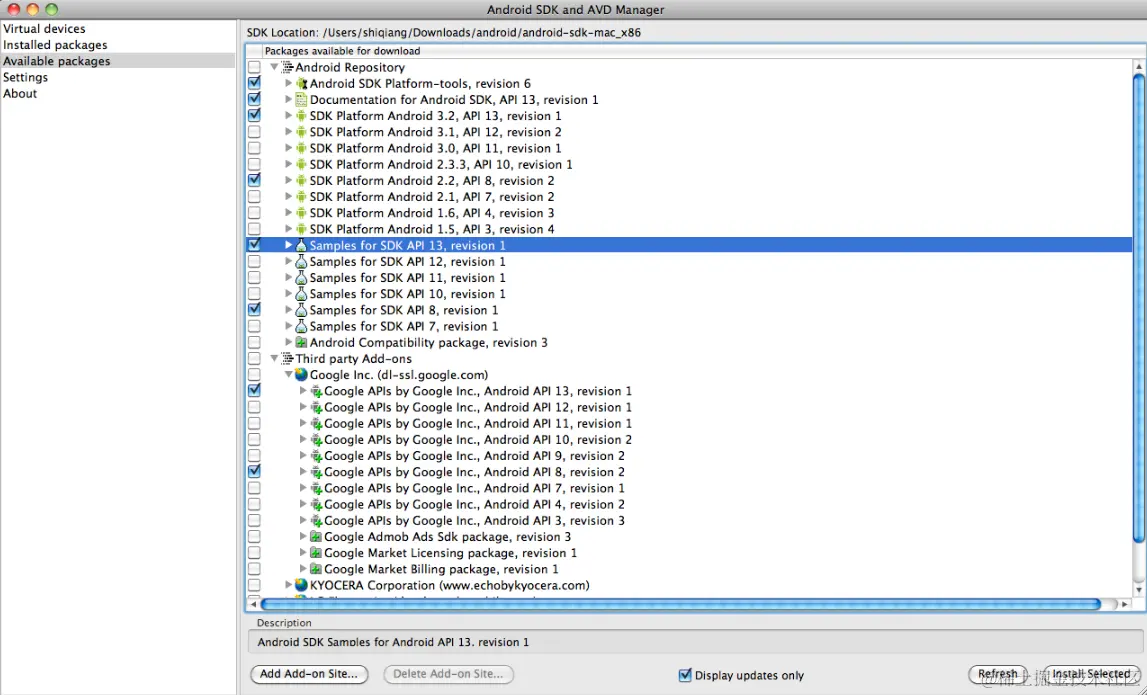Expand Samples for SDK API 10 row
This screenshot has width=1147, height=695.
(x=289, y=293)
